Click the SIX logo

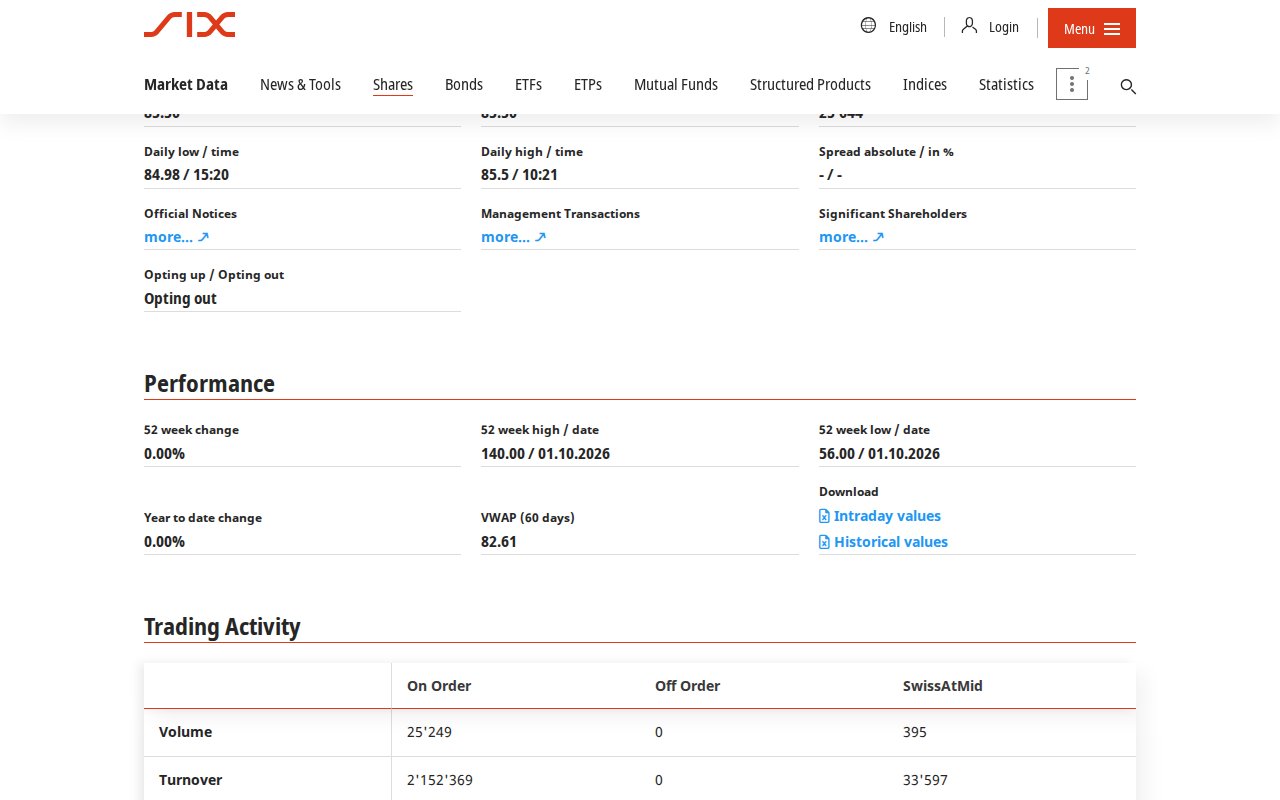tap(189, 25)
